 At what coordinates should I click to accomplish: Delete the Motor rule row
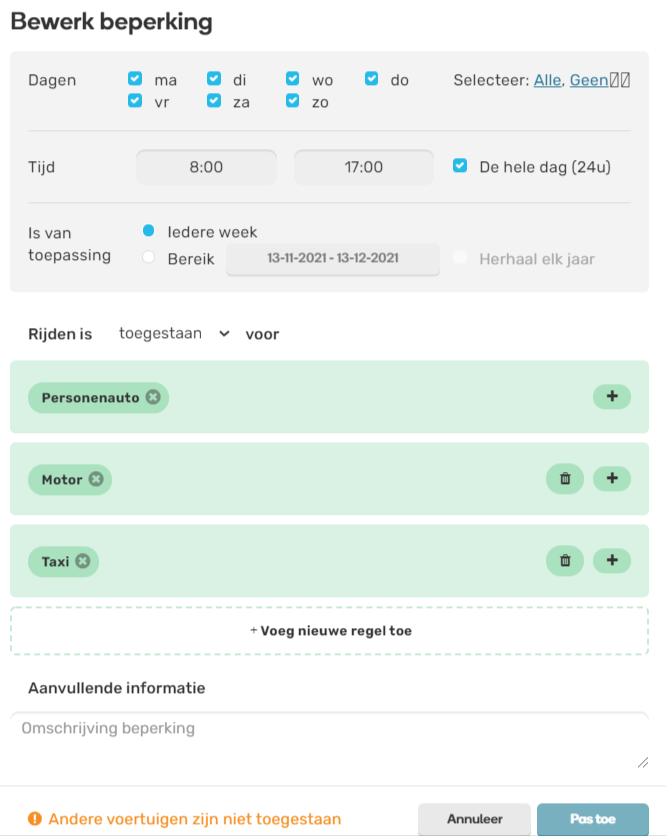click(x=565, y=479)
